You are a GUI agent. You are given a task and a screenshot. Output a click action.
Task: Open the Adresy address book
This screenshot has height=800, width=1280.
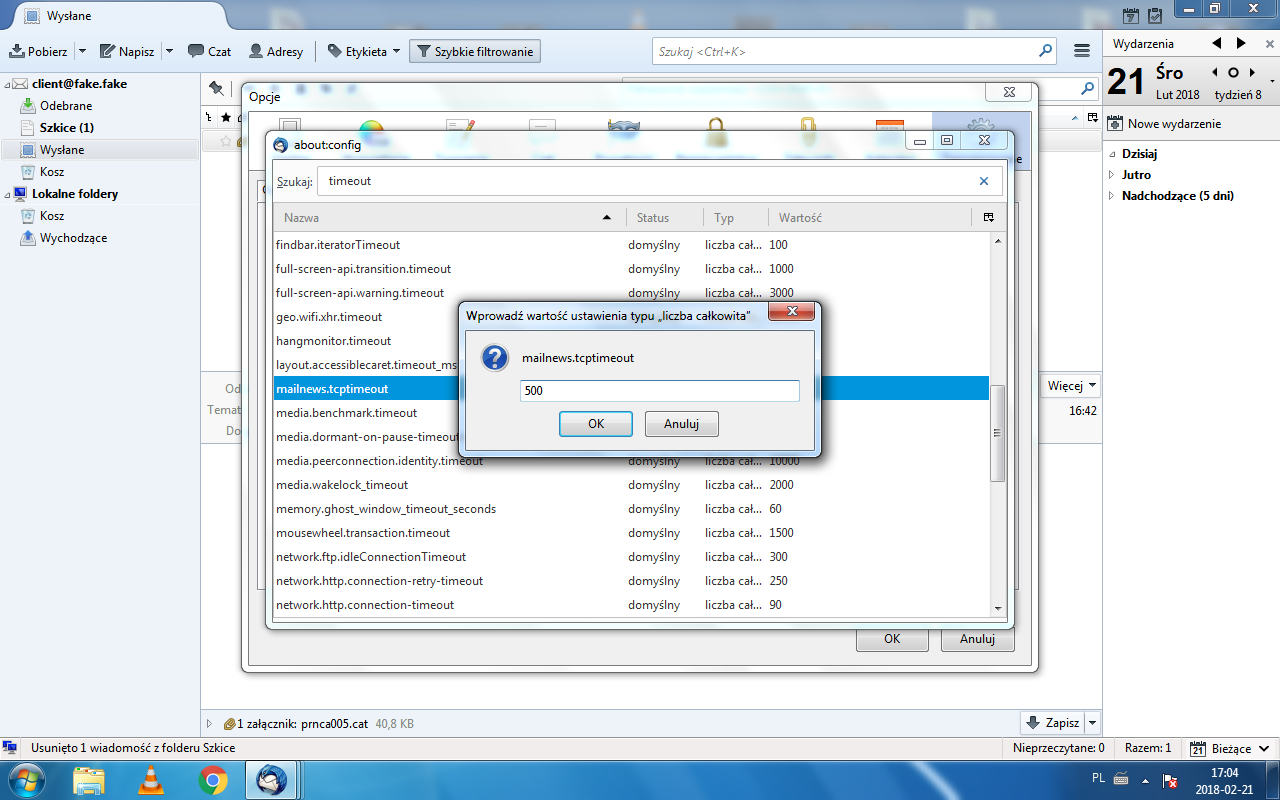276,51
